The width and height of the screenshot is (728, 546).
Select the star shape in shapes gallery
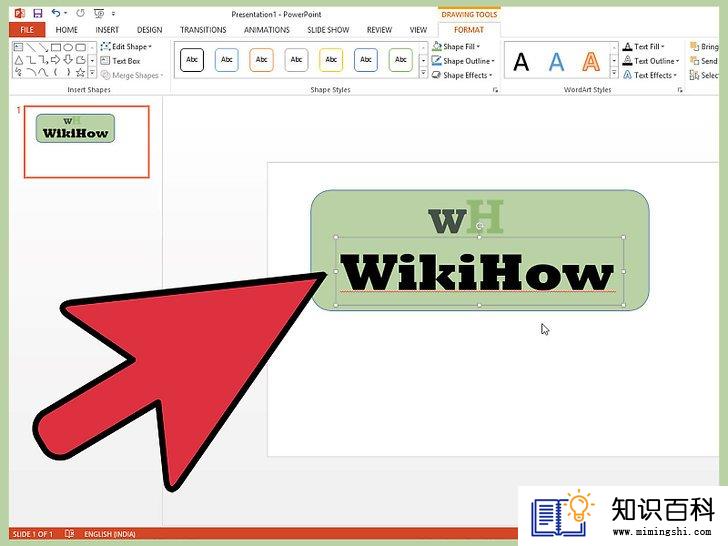coord(80,72)
